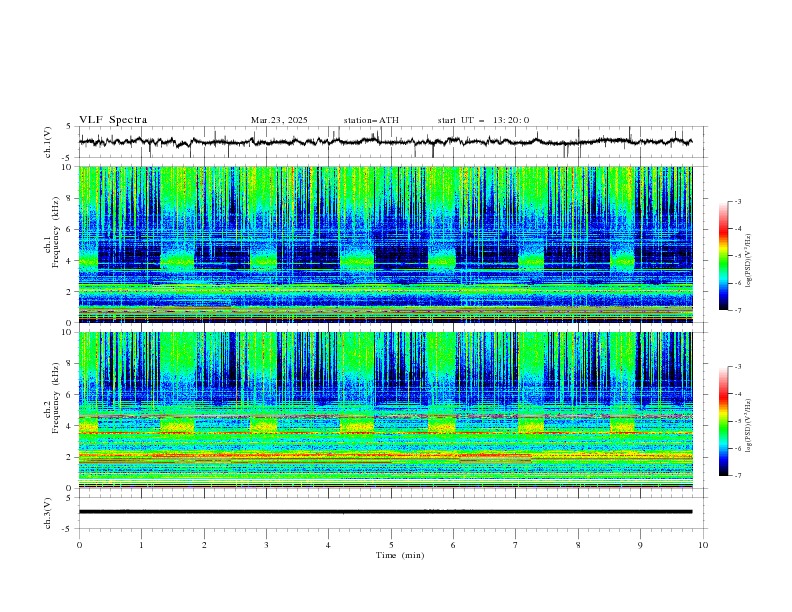Click the ch.1 spectrogram color bar

pos(724,256)
